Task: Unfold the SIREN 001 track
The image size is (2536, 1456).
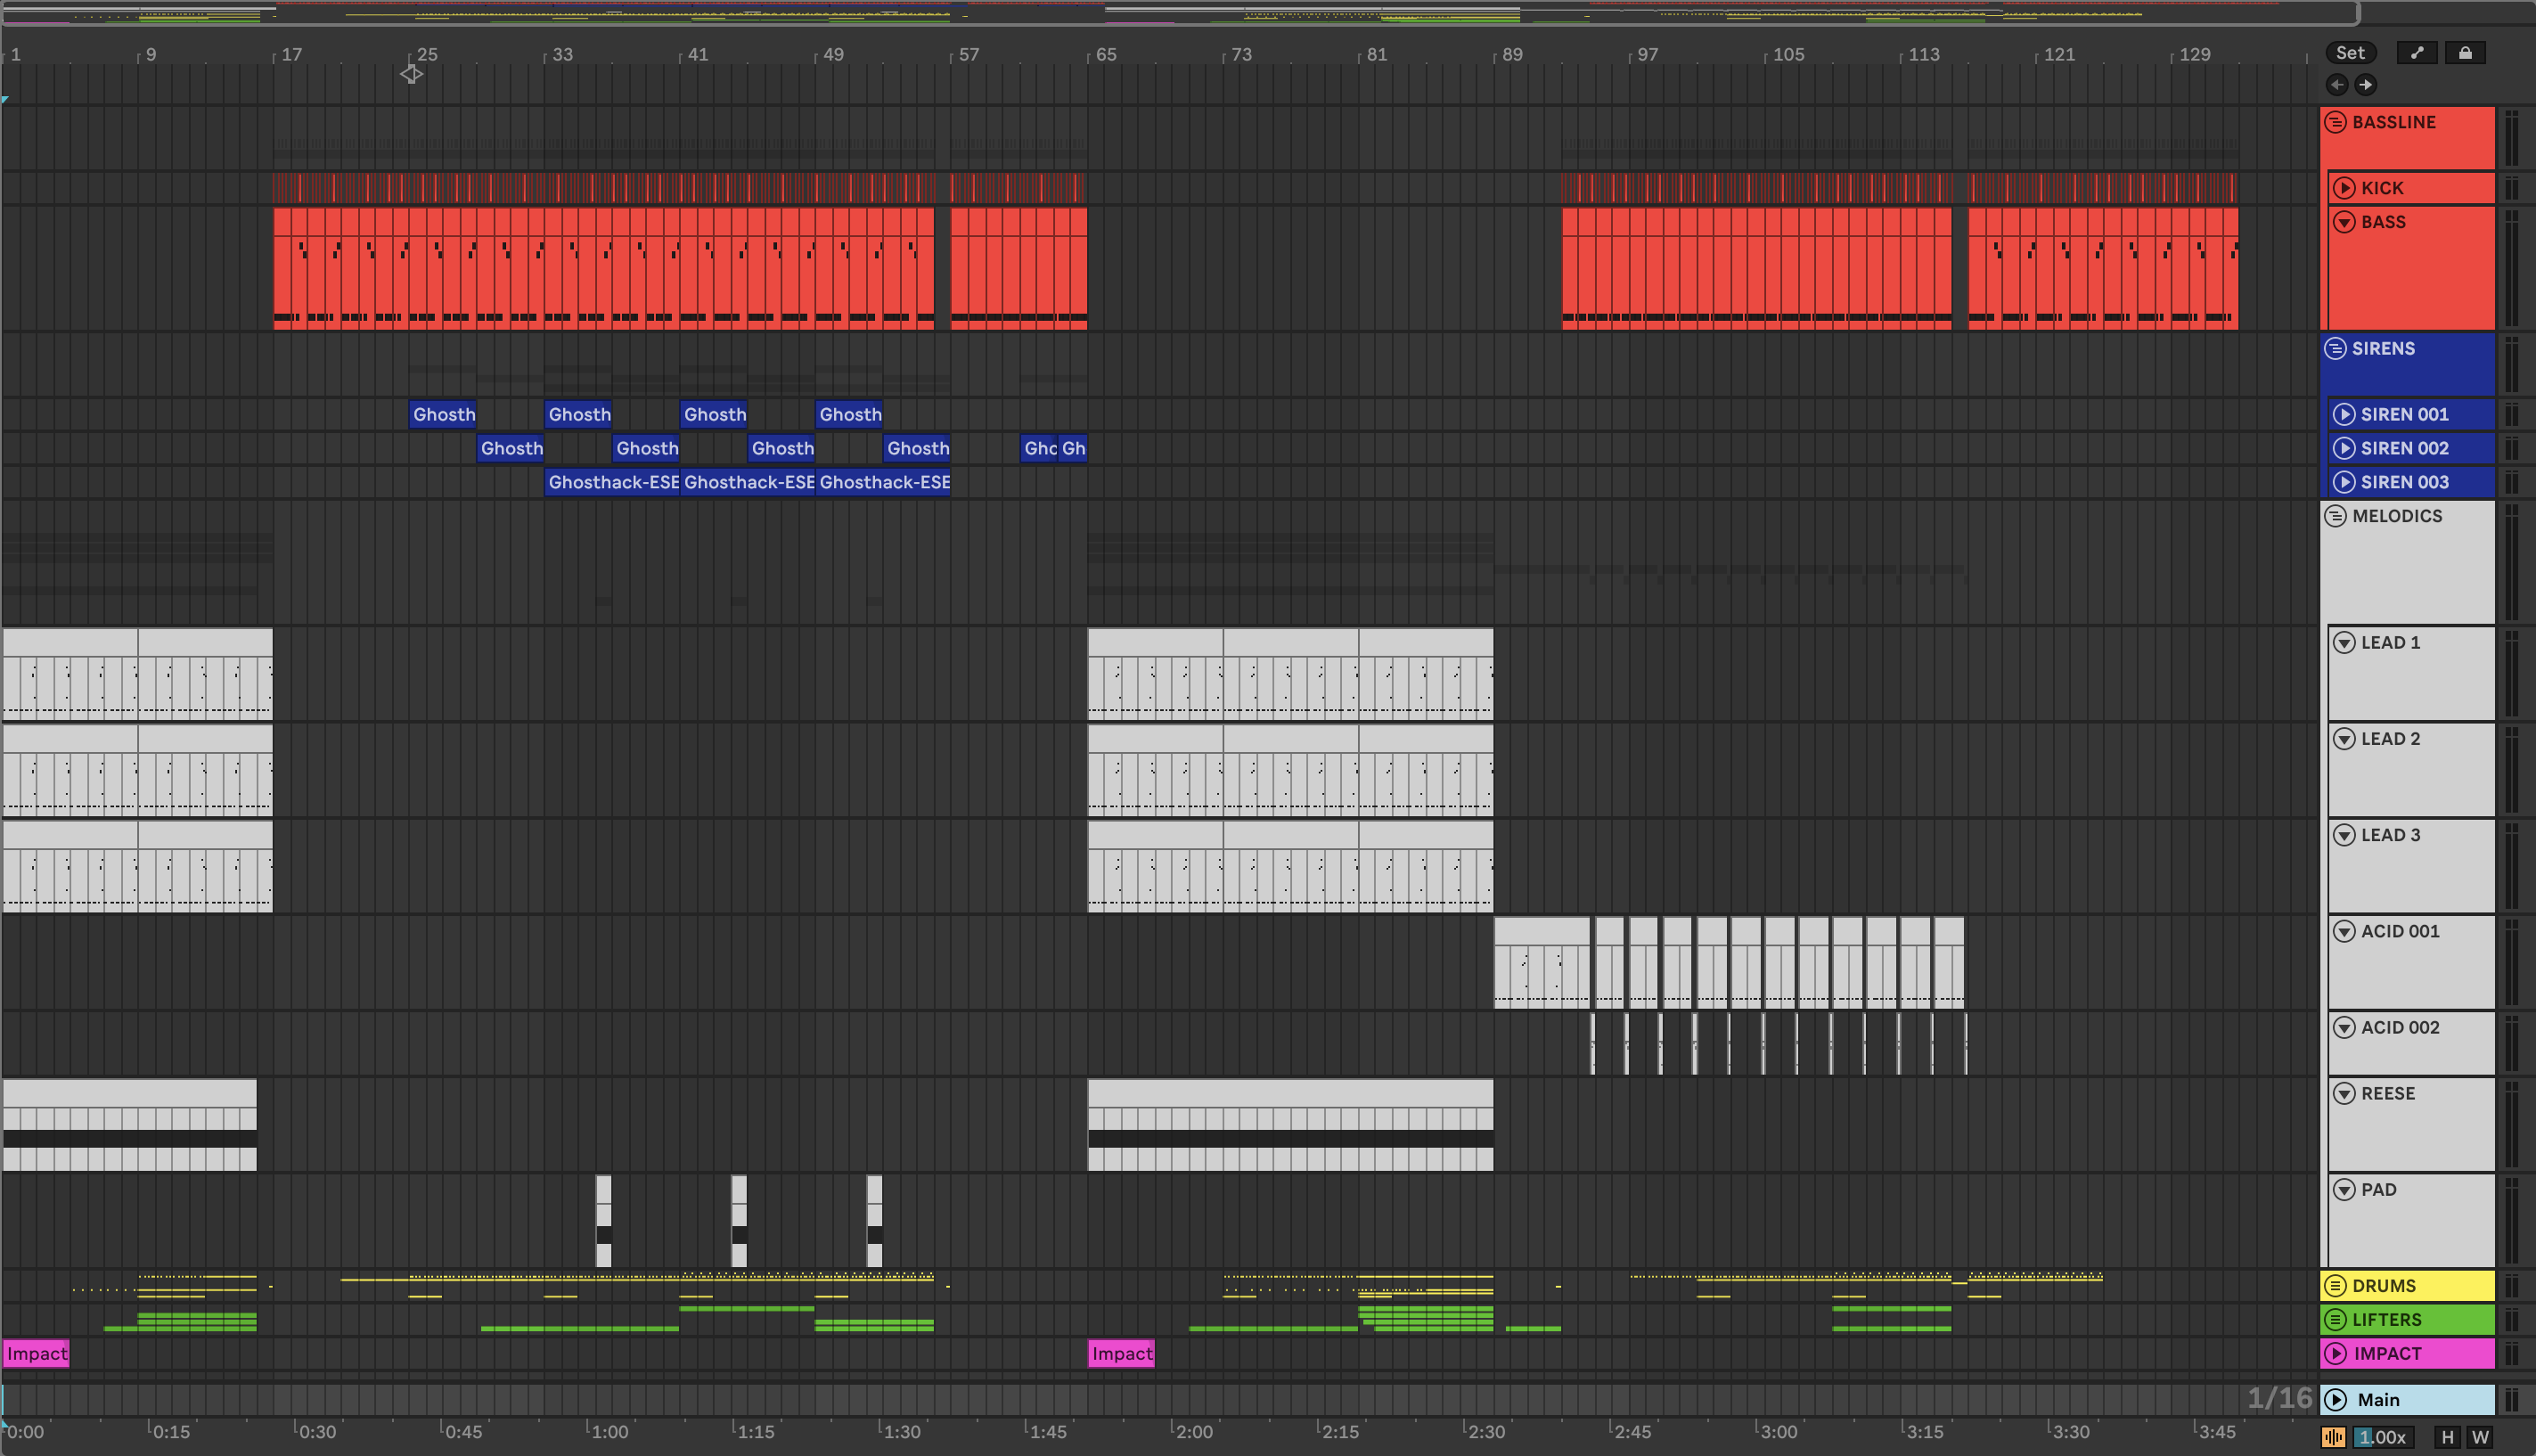Action: tap(2344, 414)
